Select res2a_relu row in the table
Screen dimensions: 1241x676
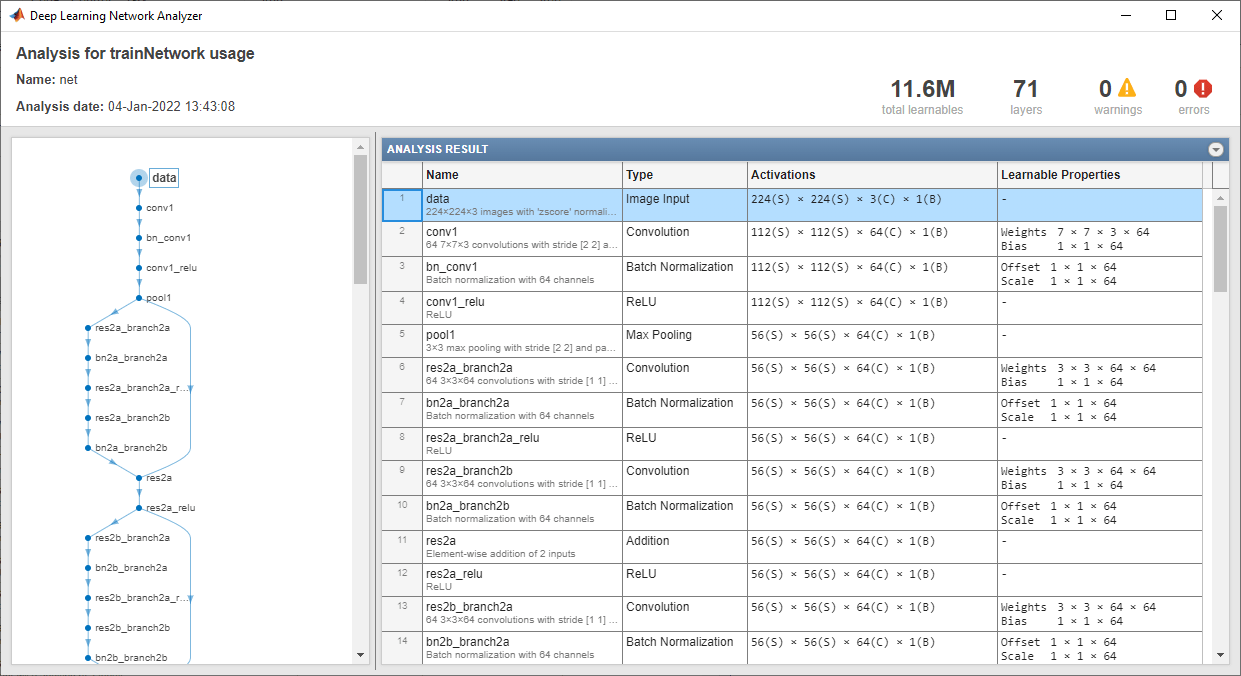coord(792,580)
